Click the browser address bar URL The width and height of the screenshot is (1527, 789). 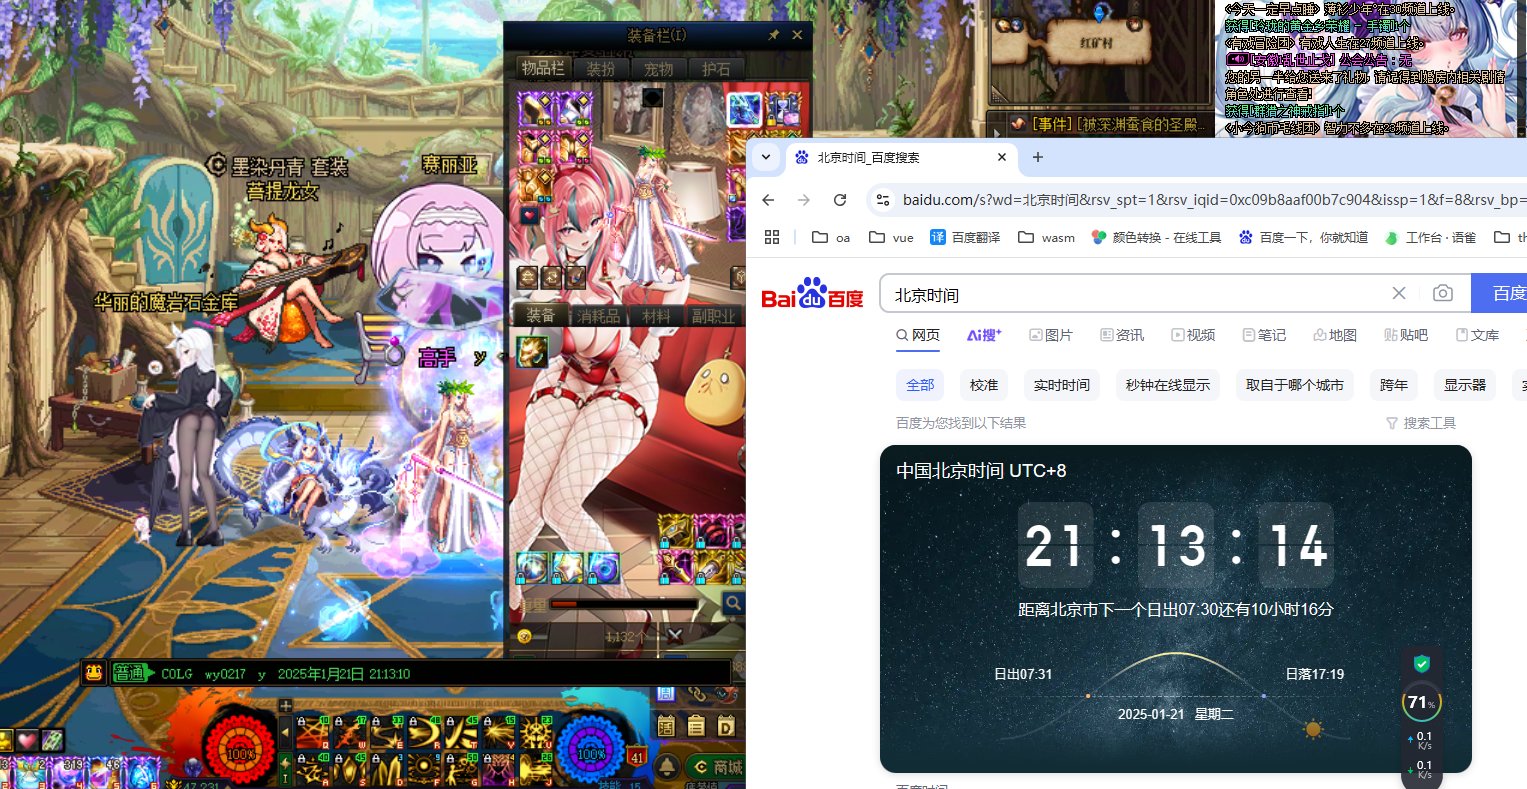(1214, 200)
